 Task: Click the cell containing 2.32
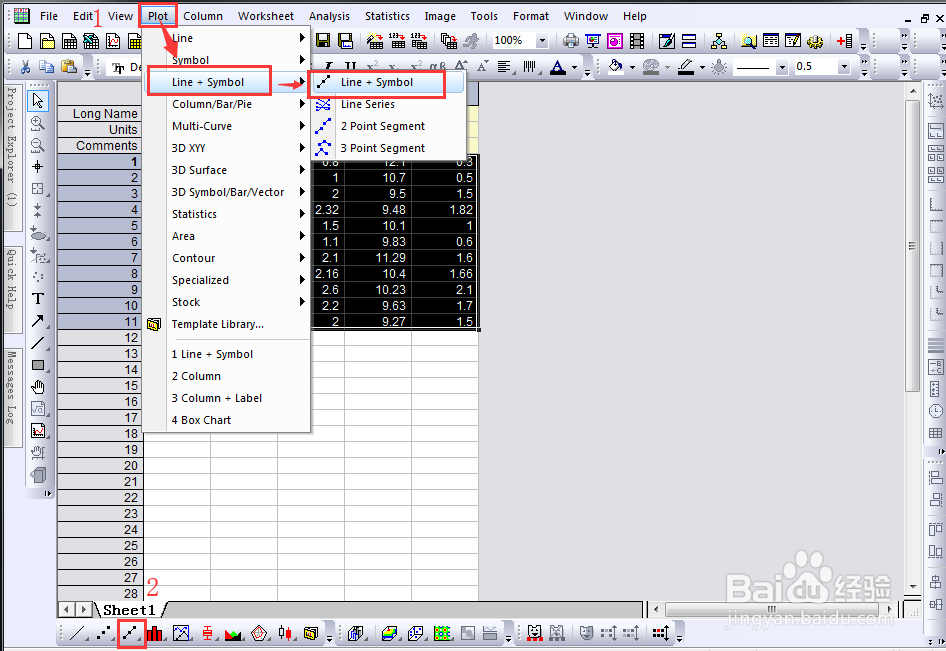328,210
